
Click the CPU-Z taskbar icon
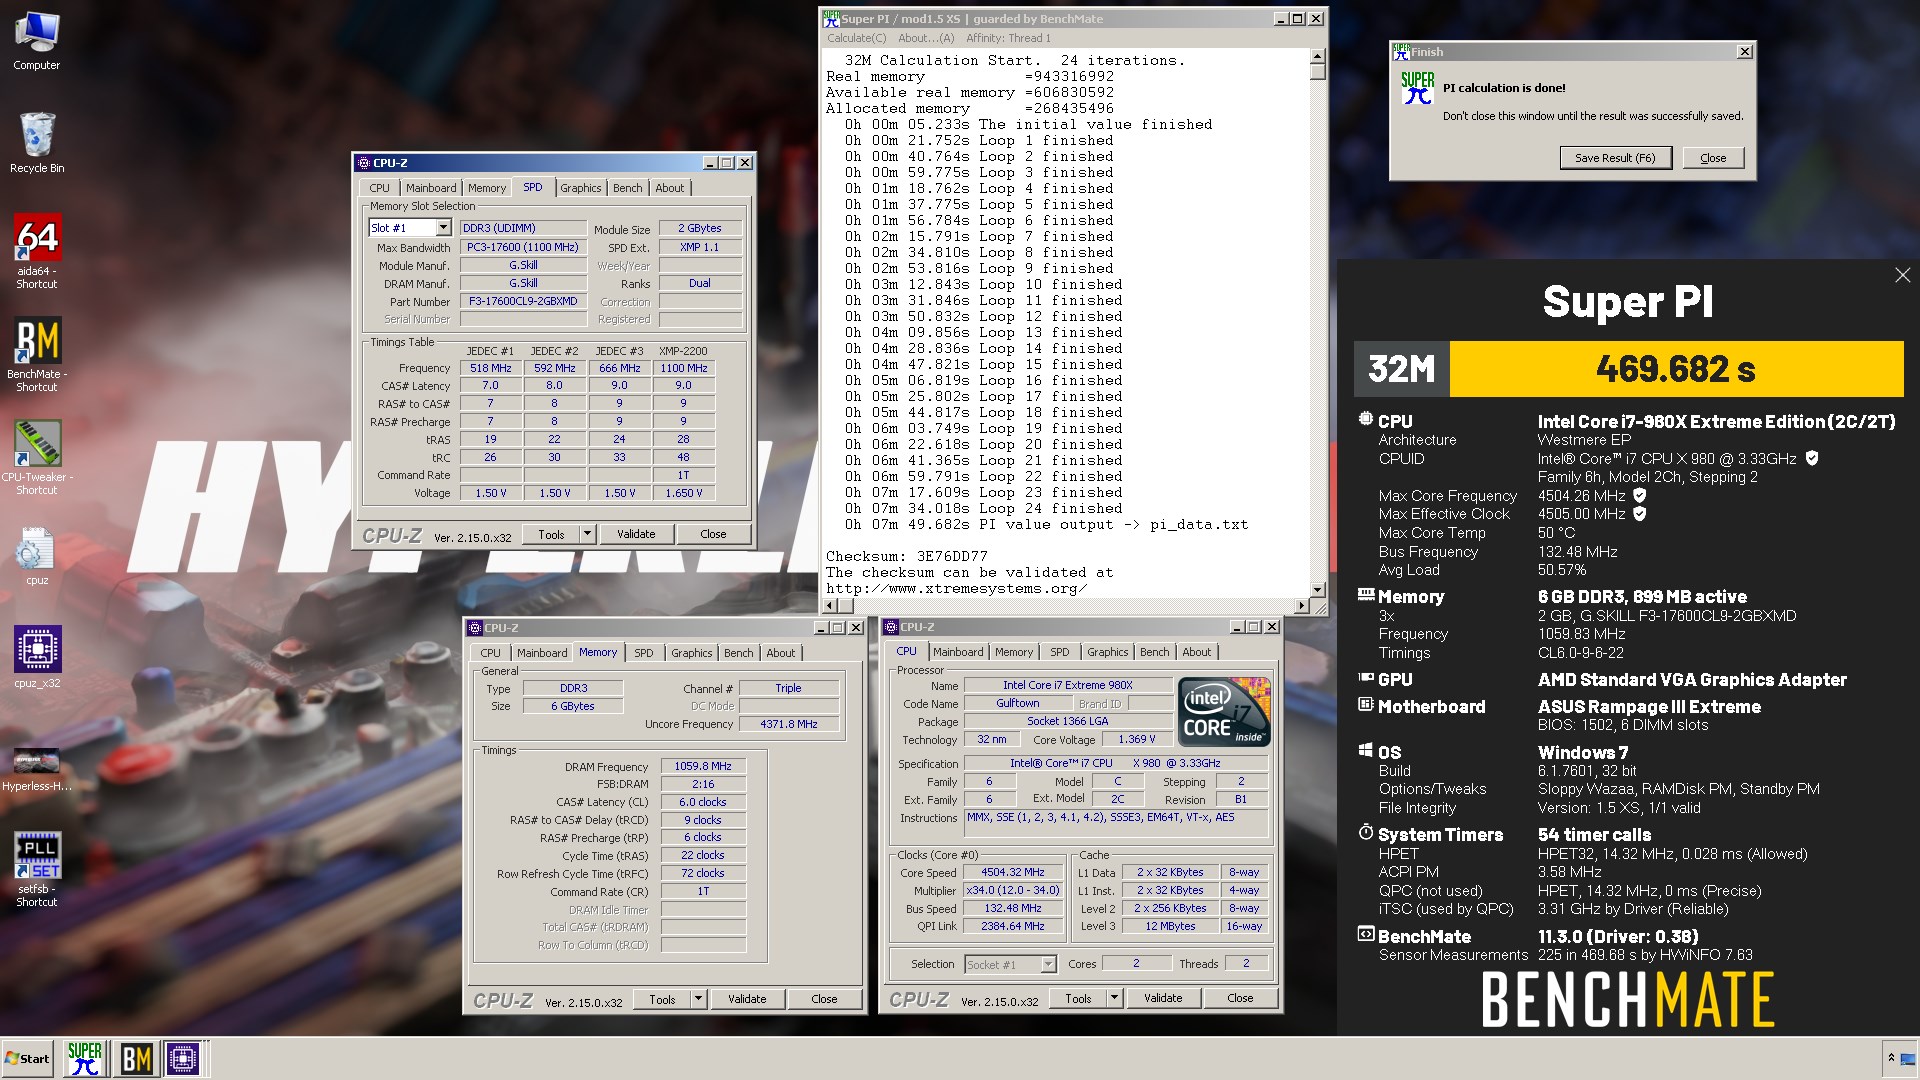184,1058
